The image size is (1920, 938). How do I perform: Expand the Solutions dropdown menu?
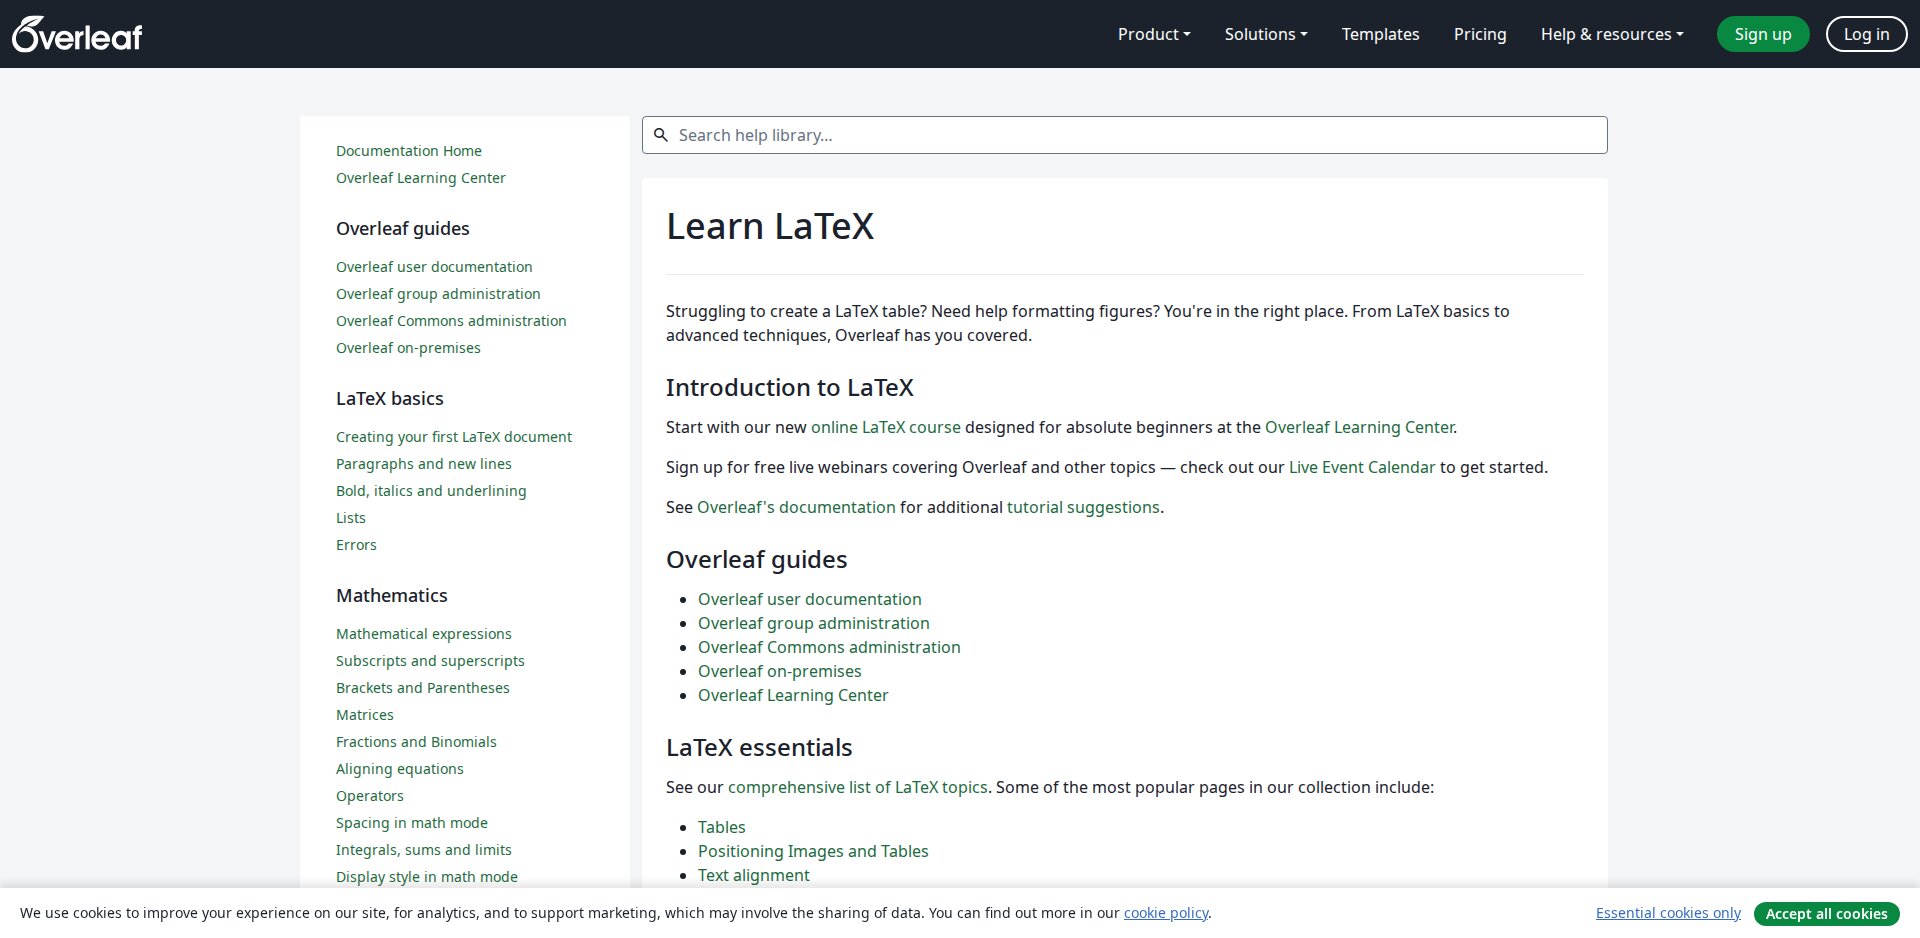(x=1266, y=34)
